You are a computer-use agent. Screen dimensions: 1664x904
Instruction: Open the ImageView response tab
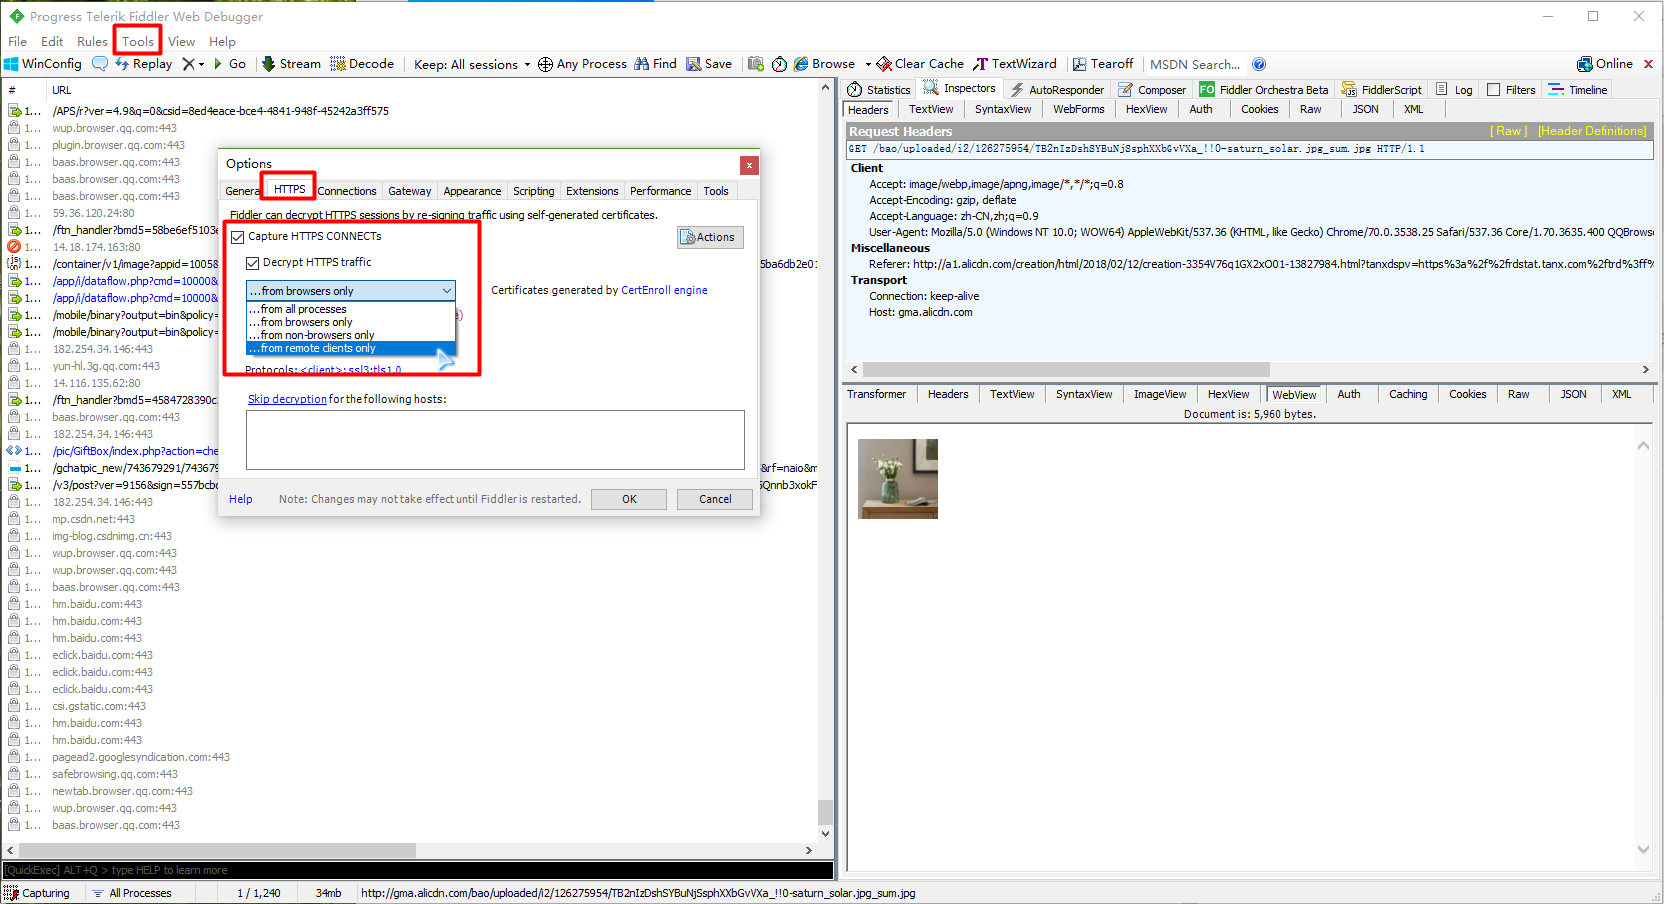click(x=1160, y=394)
